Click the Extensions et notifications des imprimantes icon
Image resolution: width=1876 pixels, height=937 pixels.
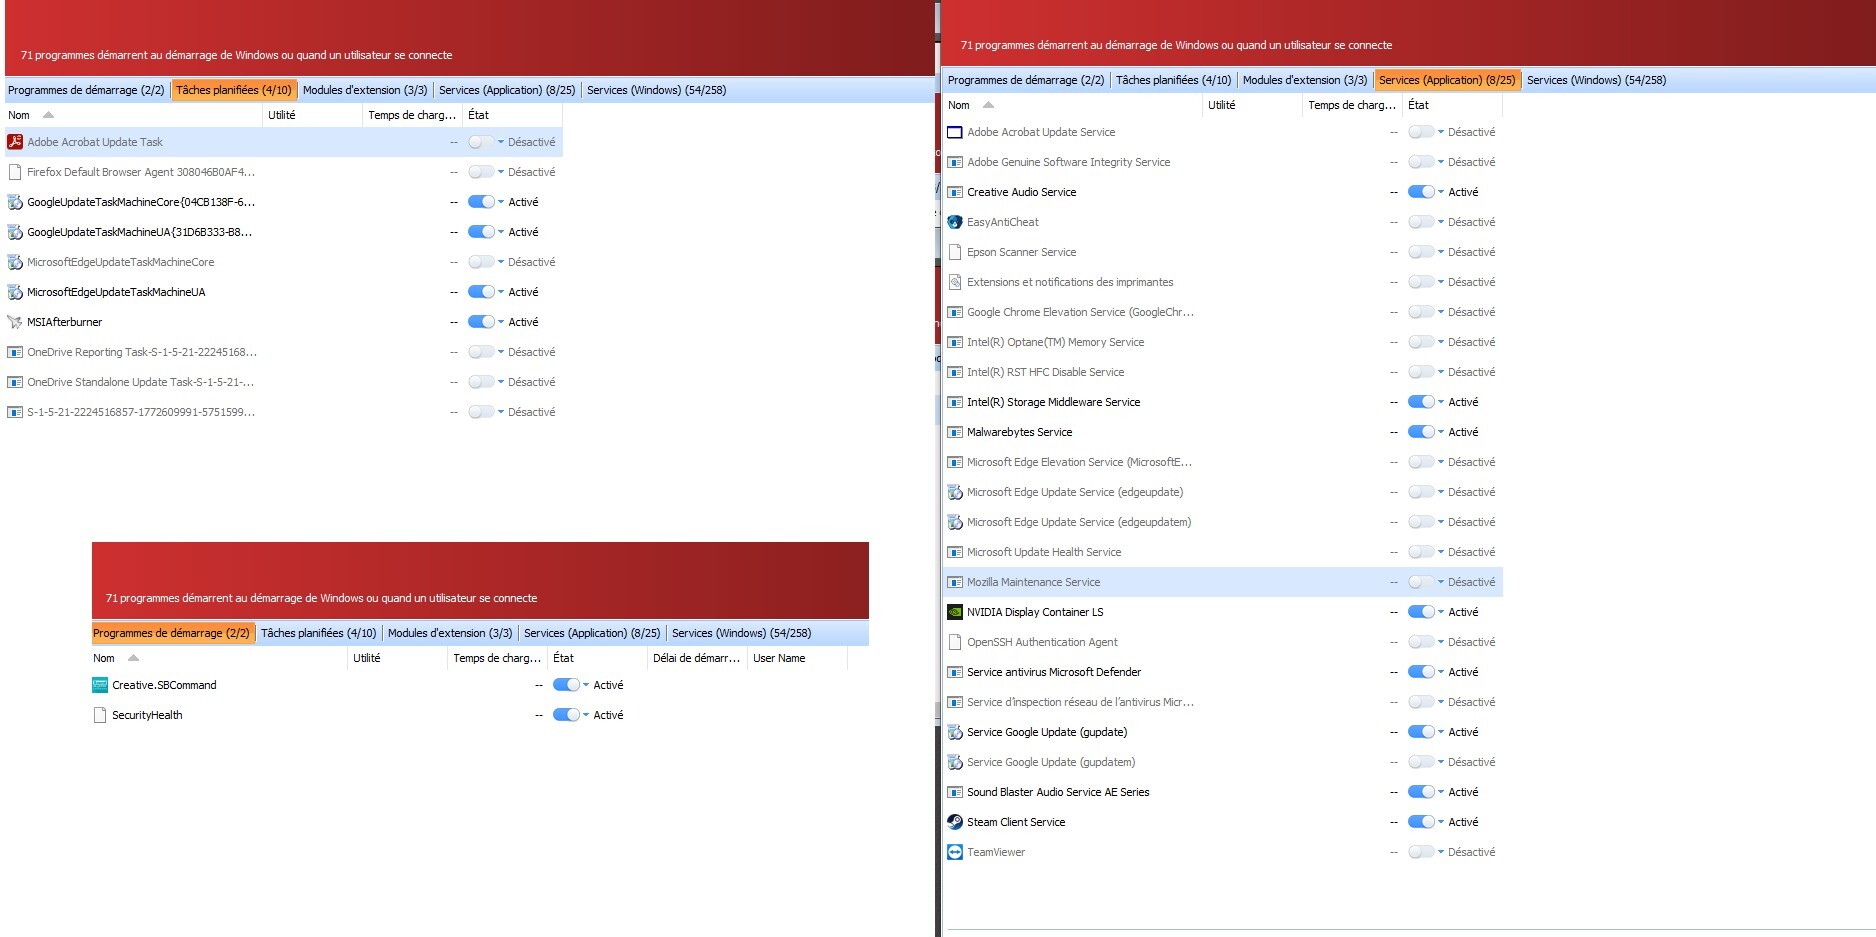click(x=955, y=282)
